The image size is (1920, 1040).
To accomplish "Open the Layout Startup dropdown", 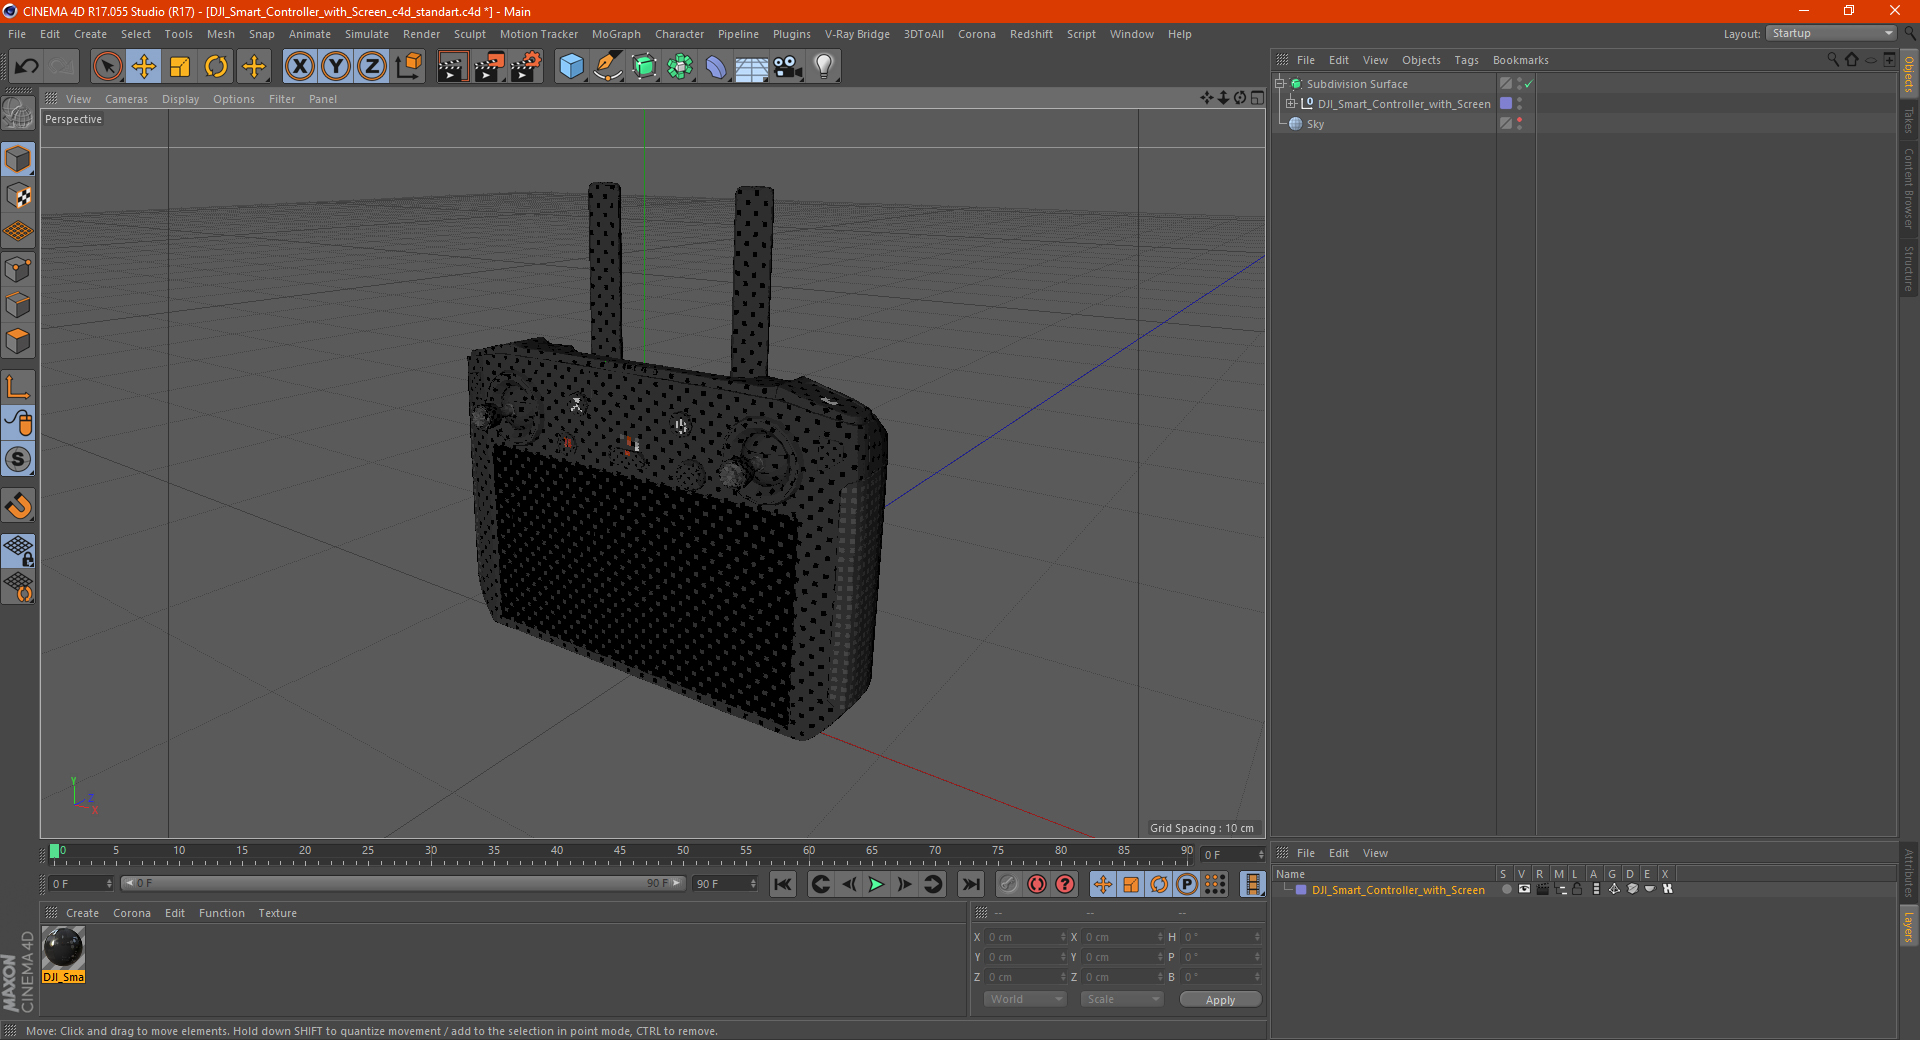I will [x=1832, y=33].
